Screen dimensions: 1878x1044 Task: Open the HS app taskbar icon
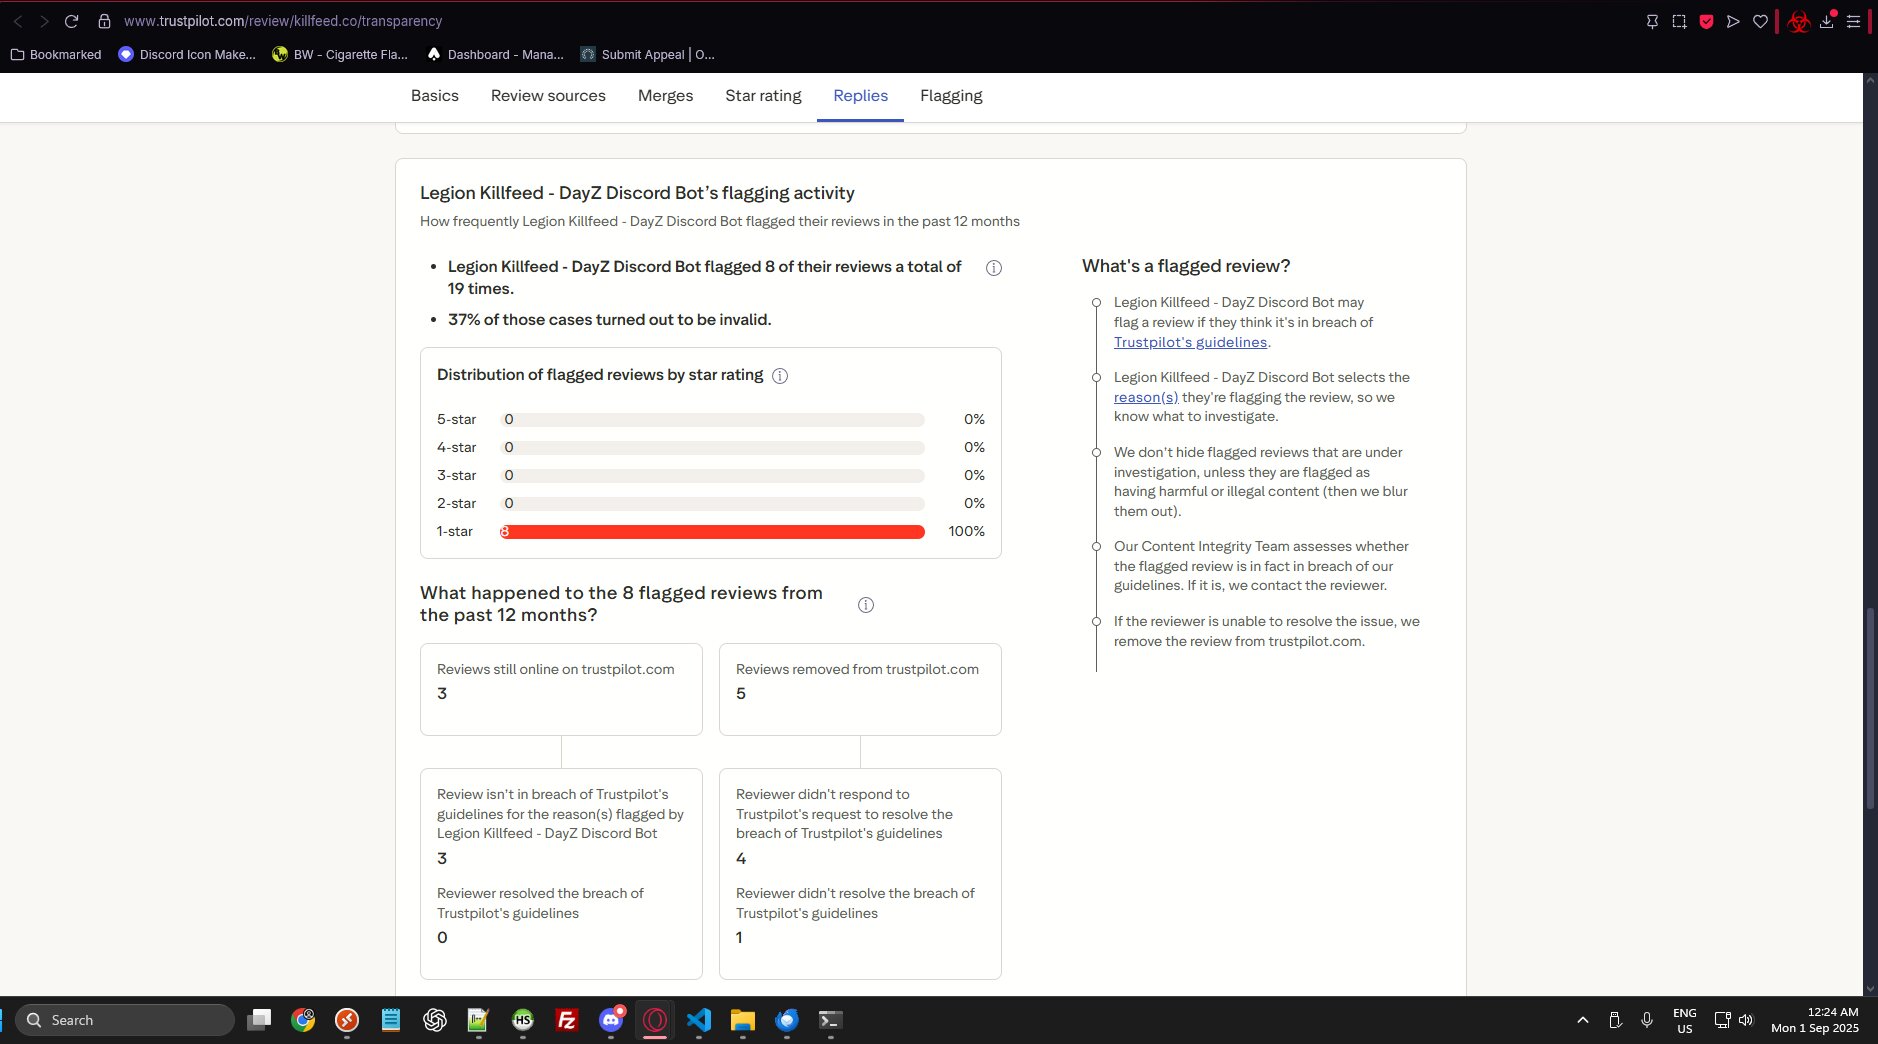coord(523,1020)
